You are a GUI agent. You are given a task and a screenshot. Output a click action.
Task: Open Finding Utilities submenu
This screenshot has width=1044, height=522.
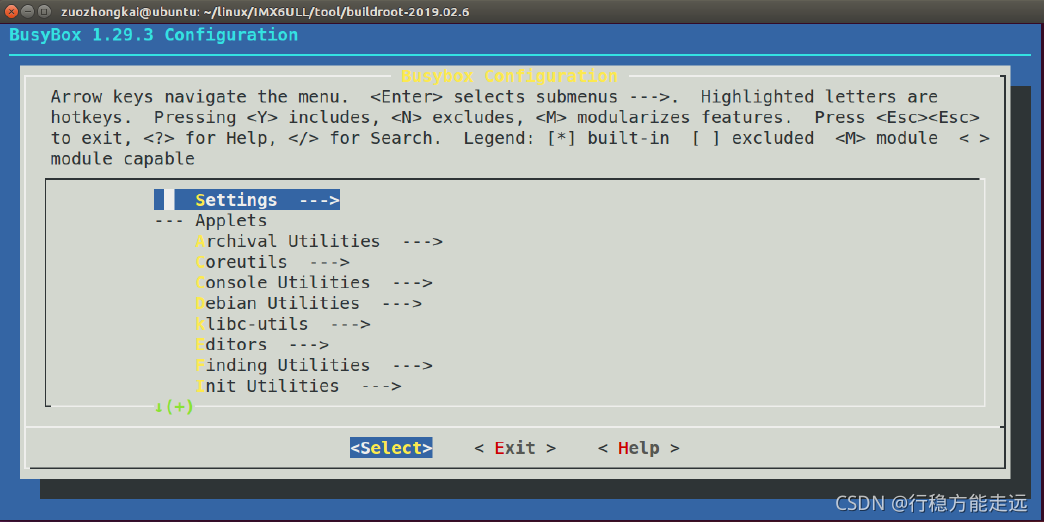tap(314, 366)
